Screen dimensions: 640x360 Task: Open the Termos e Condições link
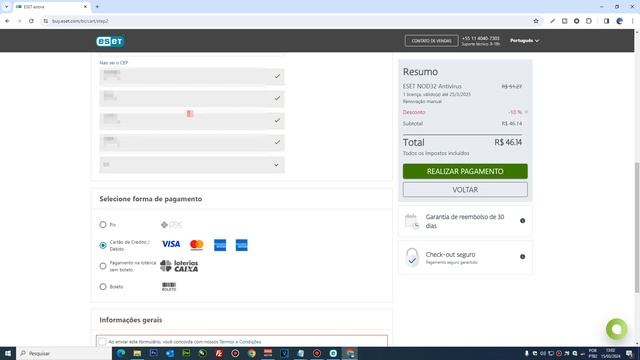[240, 342]
